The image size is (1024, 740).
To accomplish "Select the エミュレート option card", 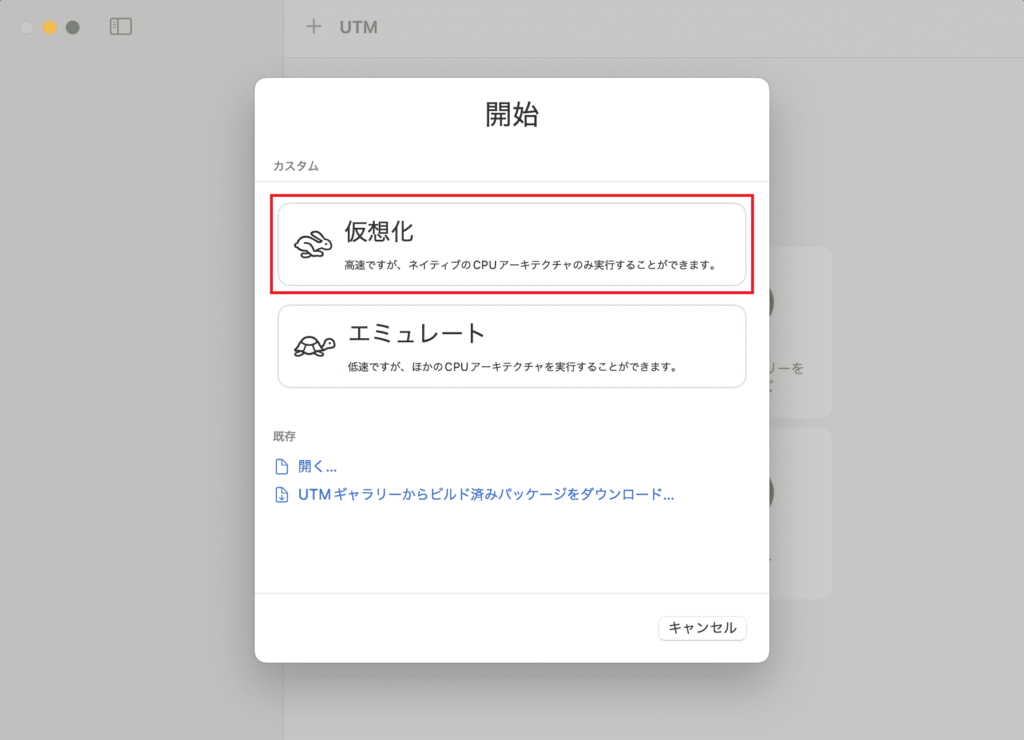I will 511,346.
